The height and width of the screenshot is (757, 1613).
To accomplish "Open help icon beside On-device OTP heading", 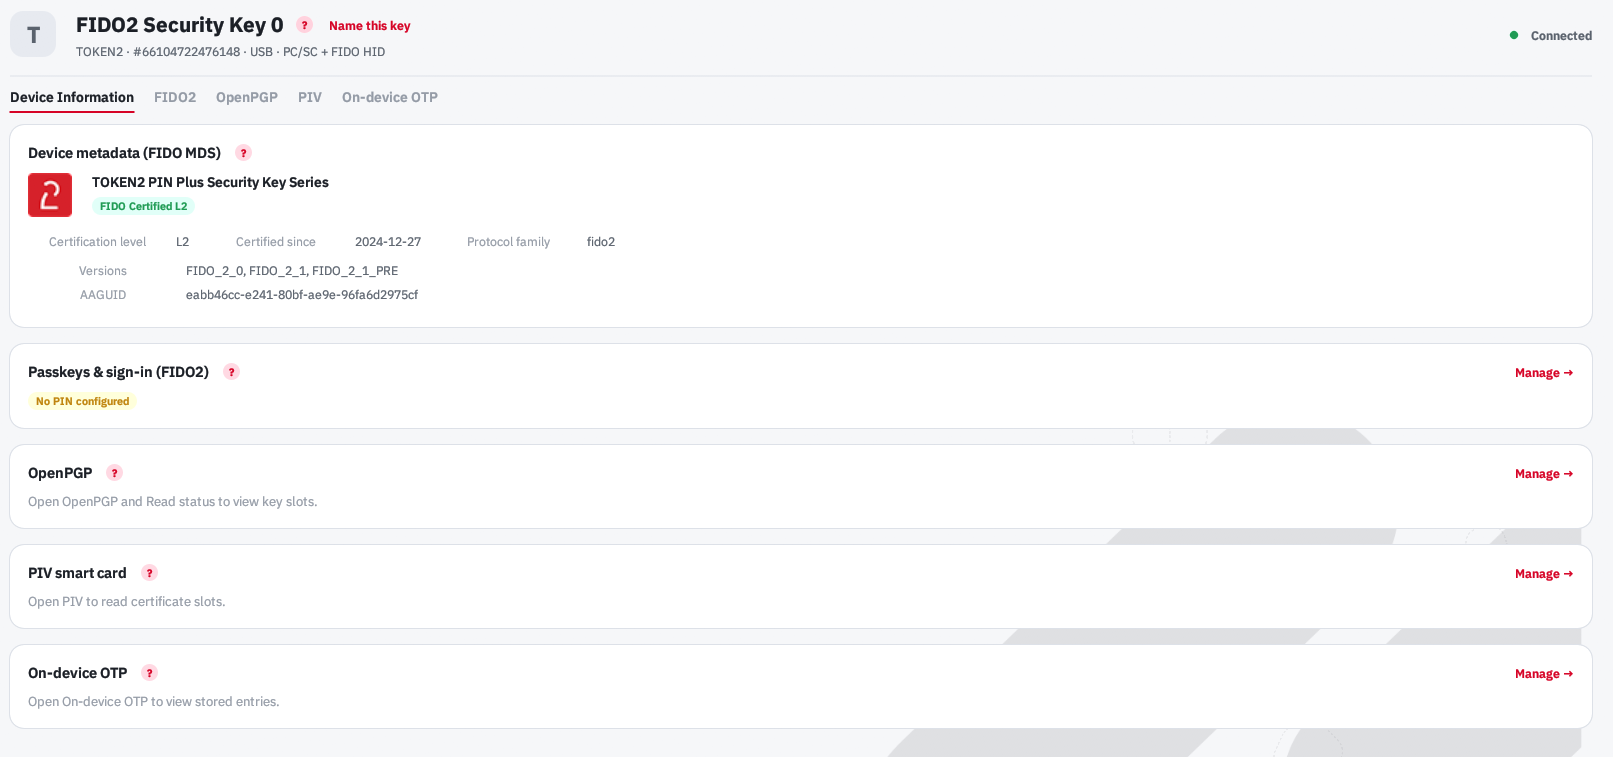I will (x=149, y=673).
